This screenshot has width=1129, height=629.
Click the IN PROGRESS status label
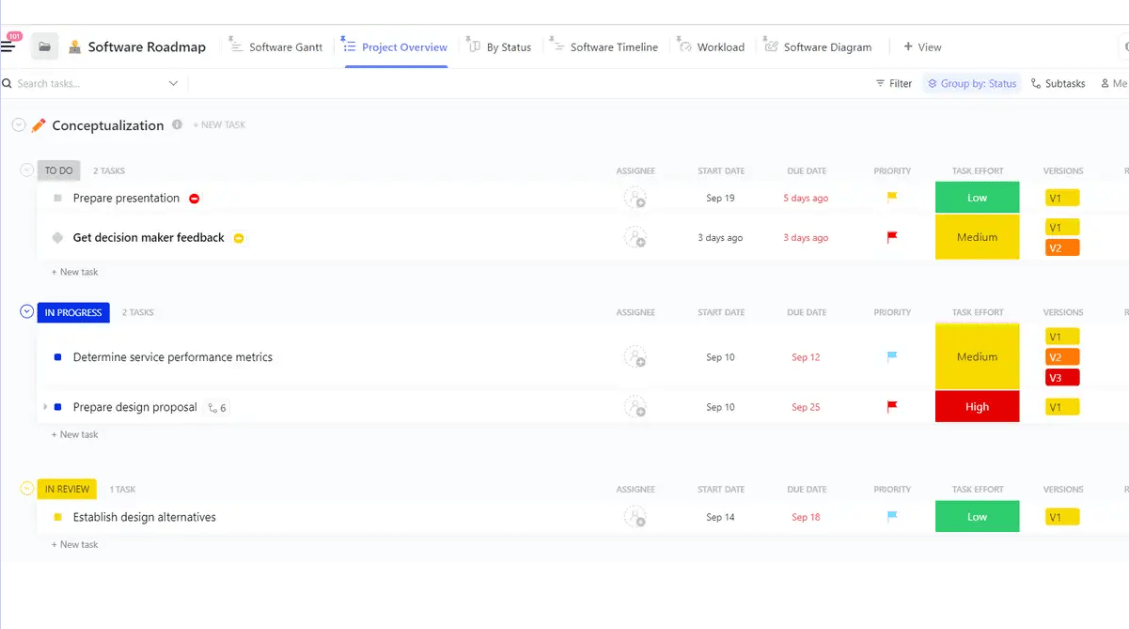click(x=73, y=312)
